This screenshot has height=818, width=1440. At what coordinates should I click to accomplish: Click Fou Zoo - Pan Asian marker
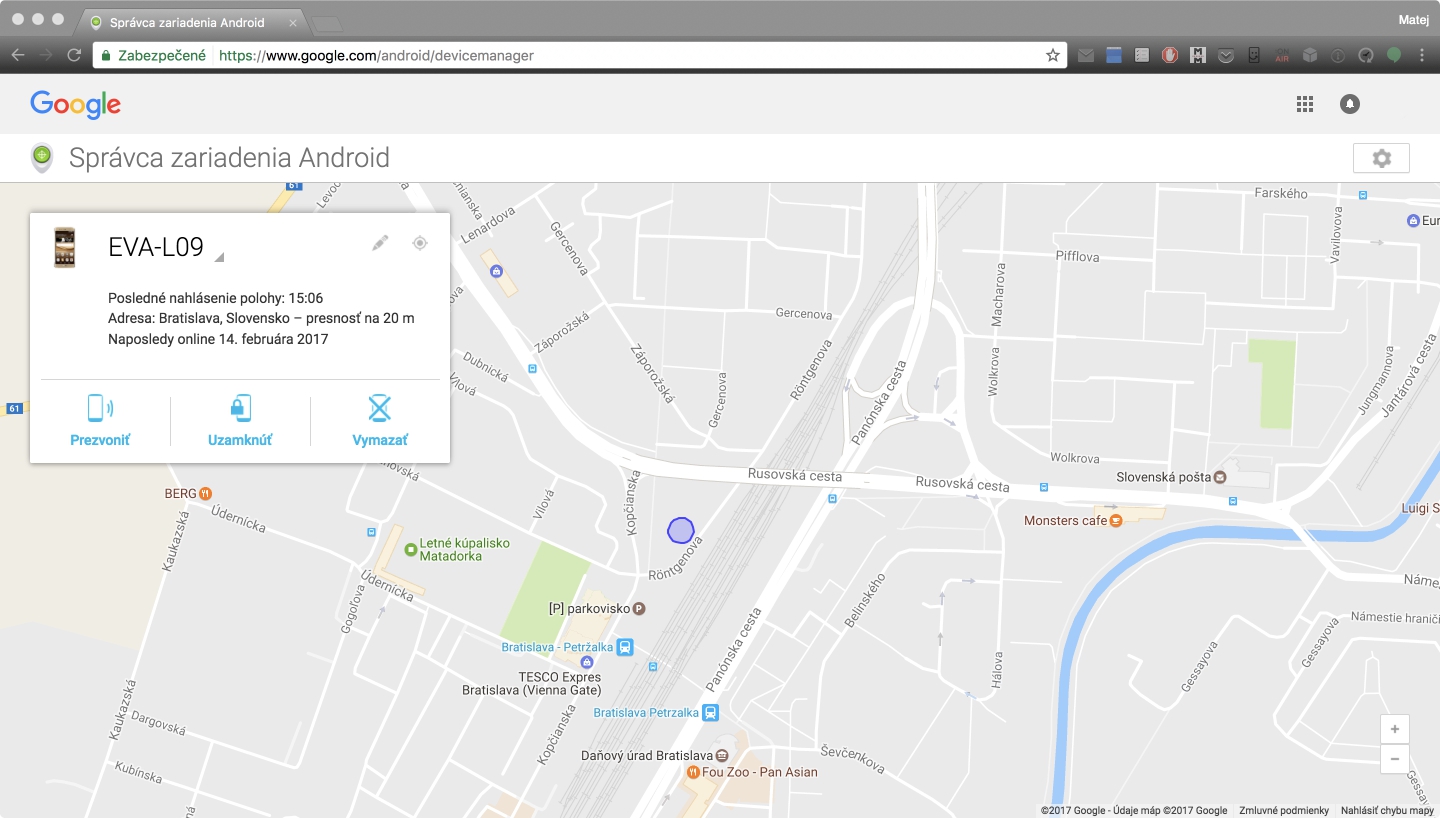[693, 772]
